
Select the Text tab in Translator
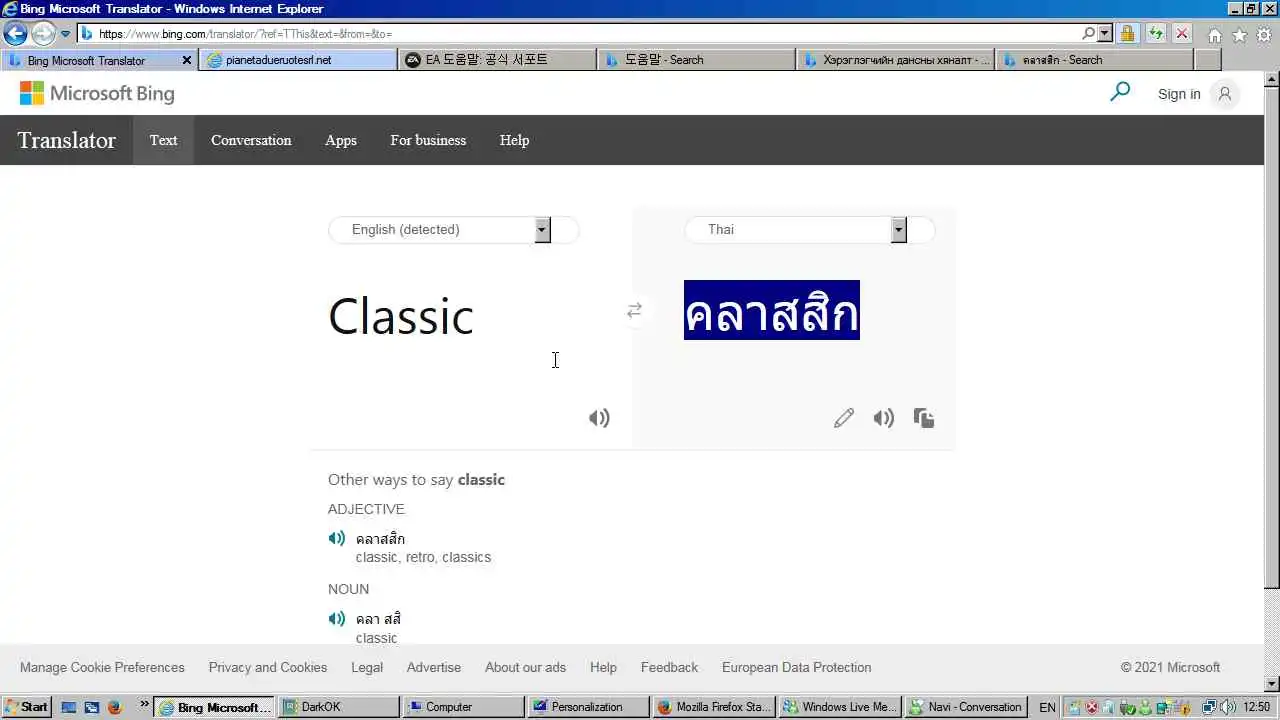163,140
